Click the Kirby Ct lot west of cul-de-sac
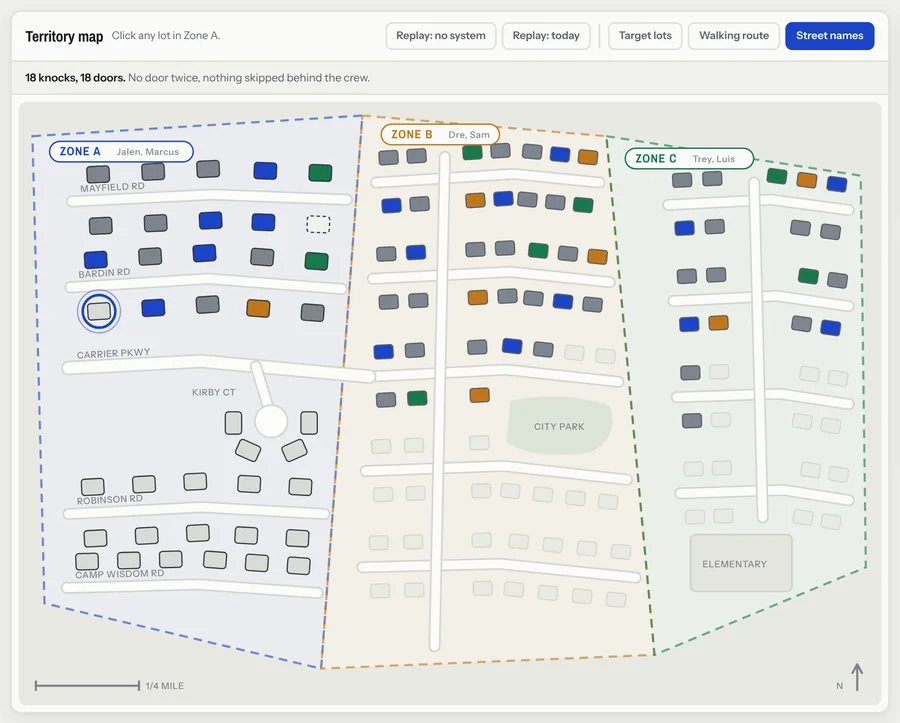 point(233,423)
